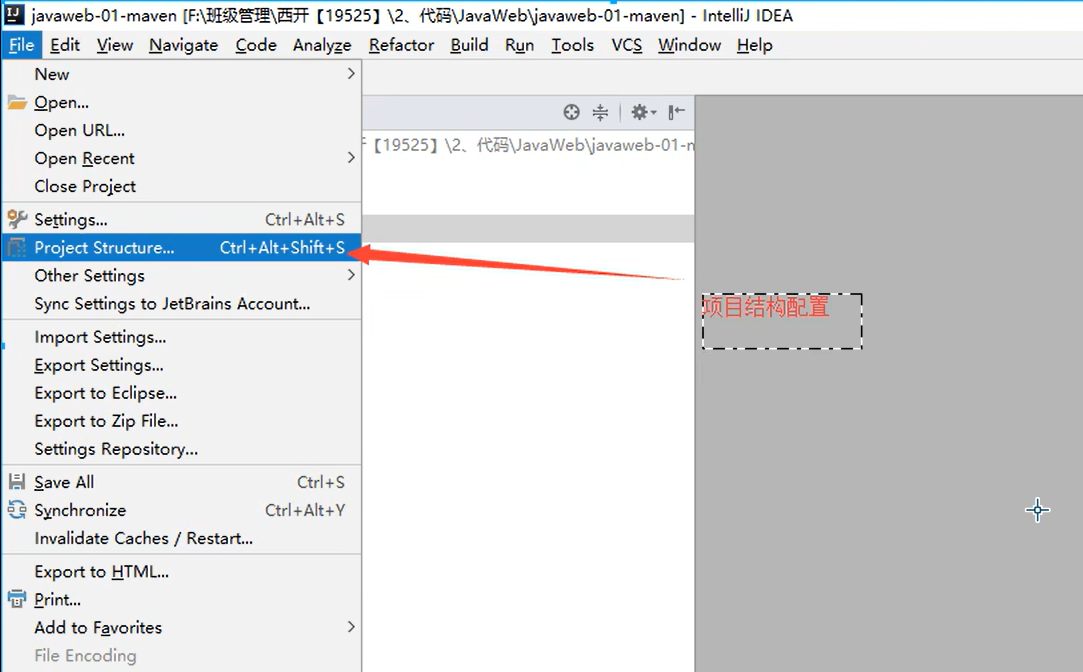This screenshot has width=1083, height=672.
Task: Open the Help menu
Action: click(754, 45)
